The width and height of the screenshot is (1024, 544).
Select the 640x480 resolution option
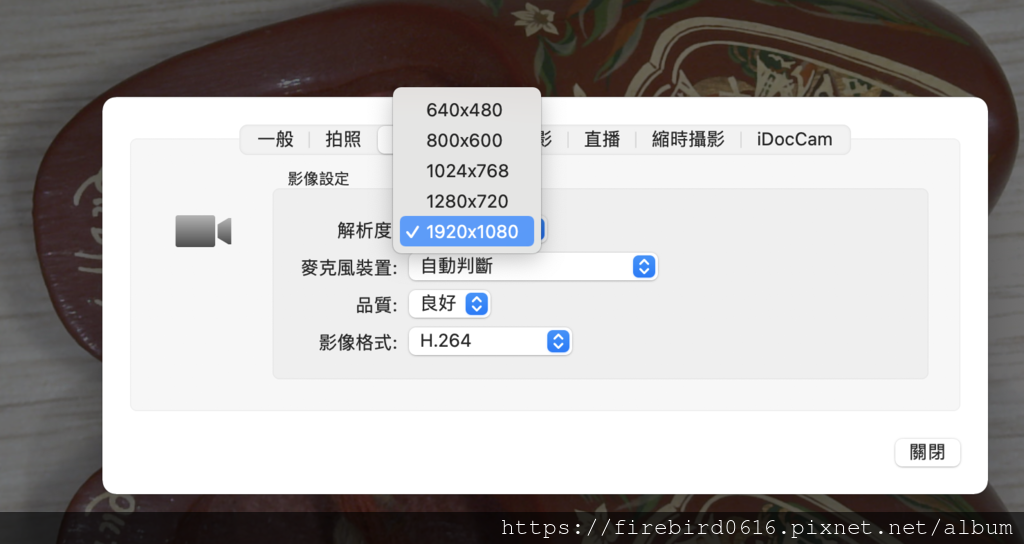pos(467,110)
